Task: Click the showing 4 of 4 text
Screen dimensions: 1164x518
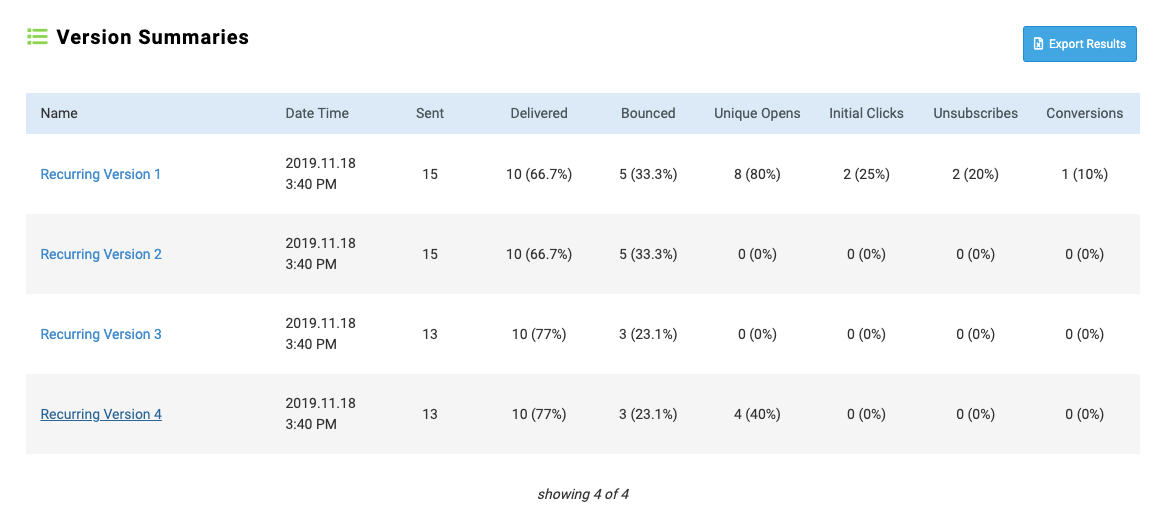Action: pos(583,494)
